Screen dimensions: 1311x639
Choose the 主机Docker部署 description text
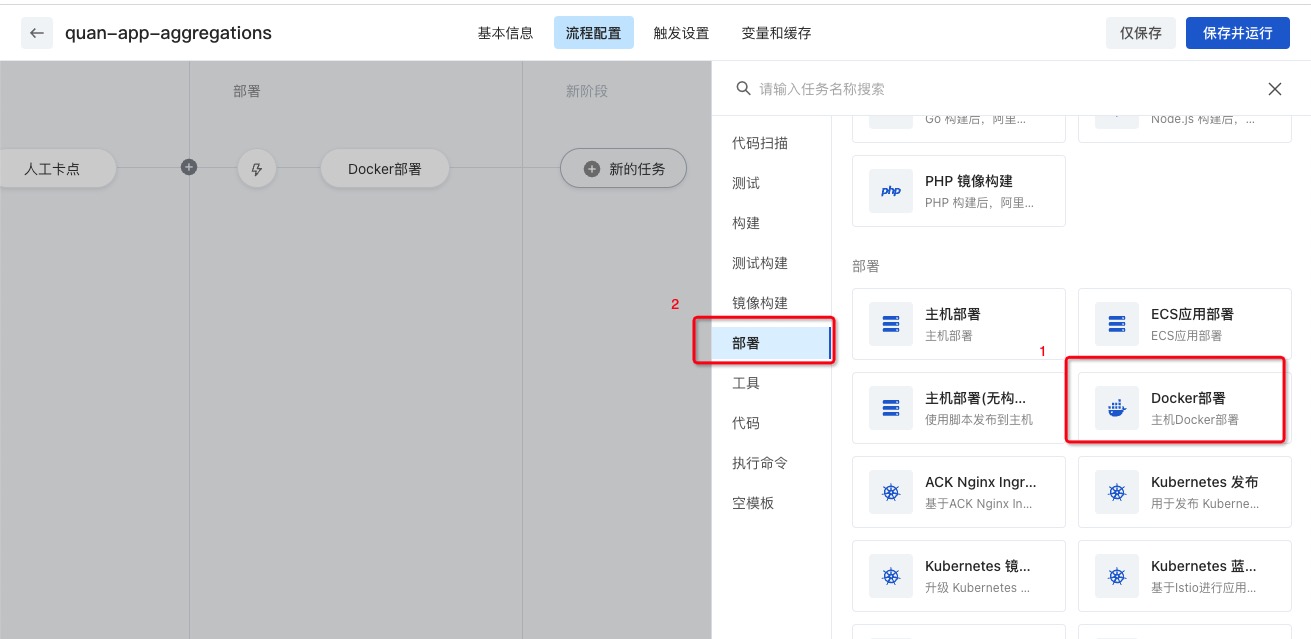click(x=1195, y=420)
